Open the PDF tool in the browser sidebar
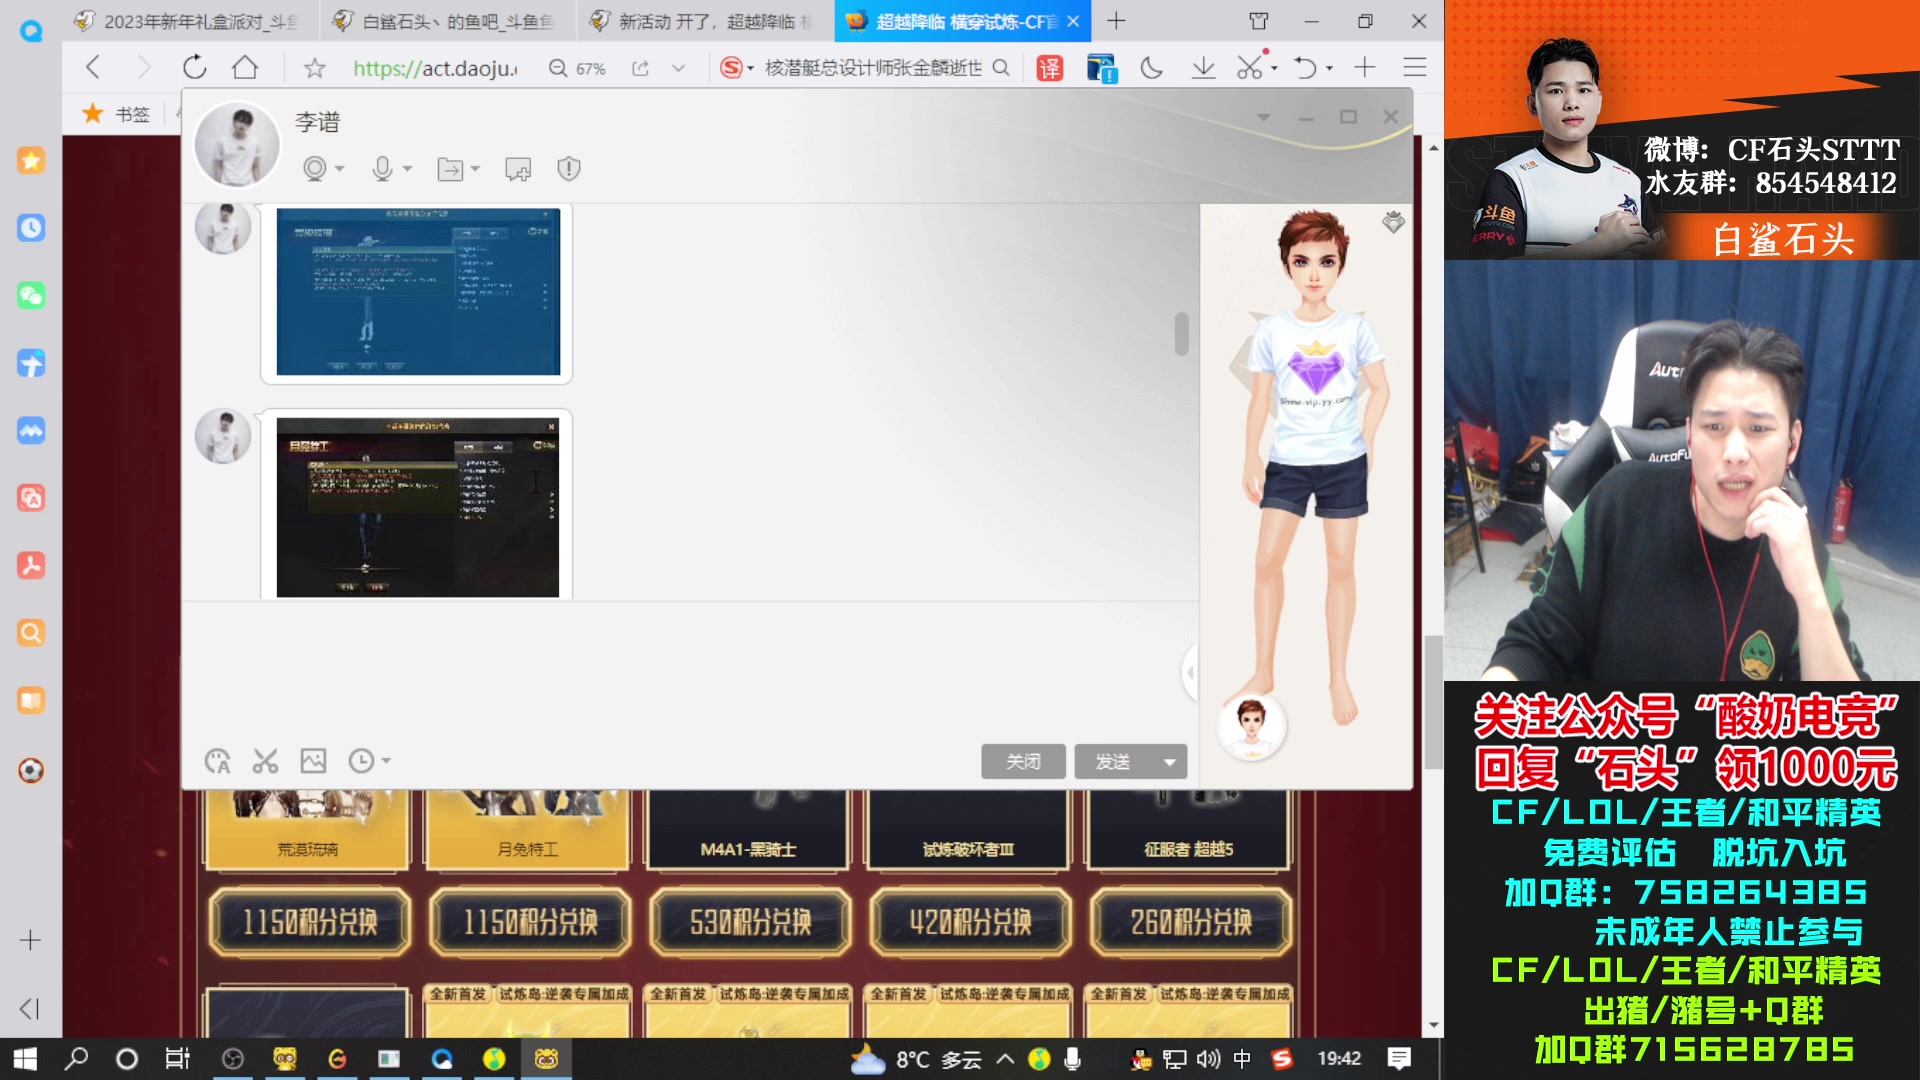 [31, 565]
